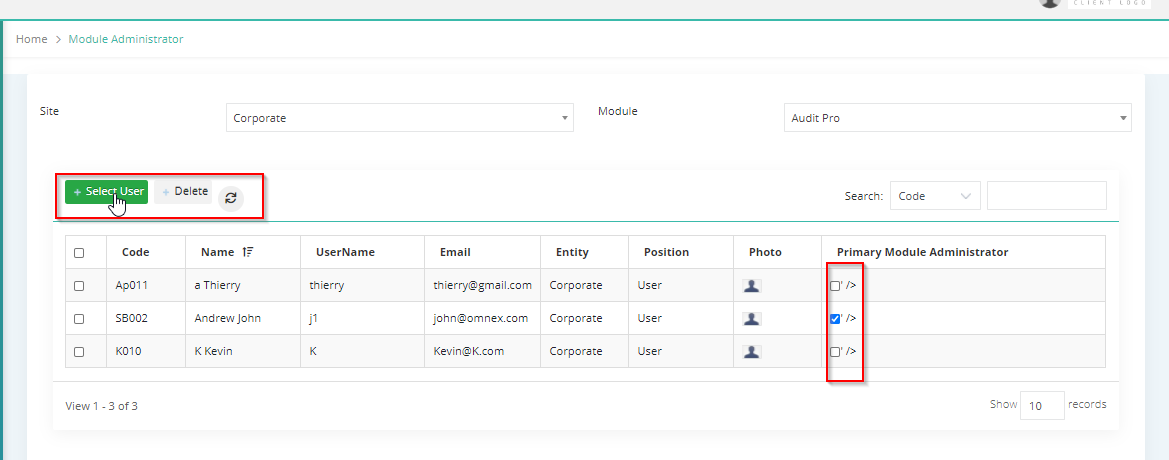Click the green Select User button
This screenshot has height=460, width=1169.
[107, 192]
